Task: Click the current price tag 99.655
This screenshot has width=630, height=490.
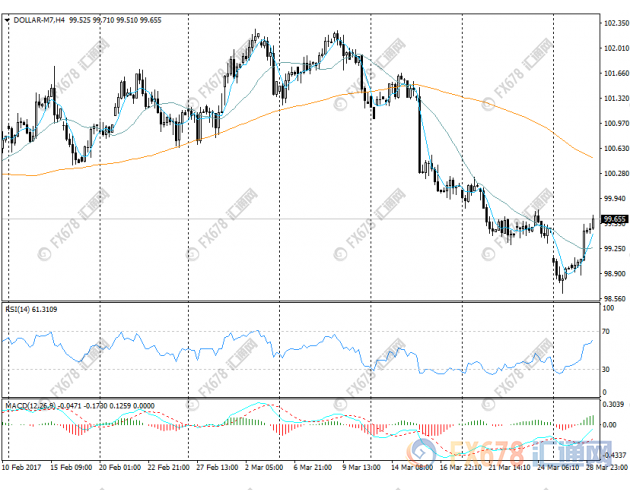Action: [x=613, y=219]
